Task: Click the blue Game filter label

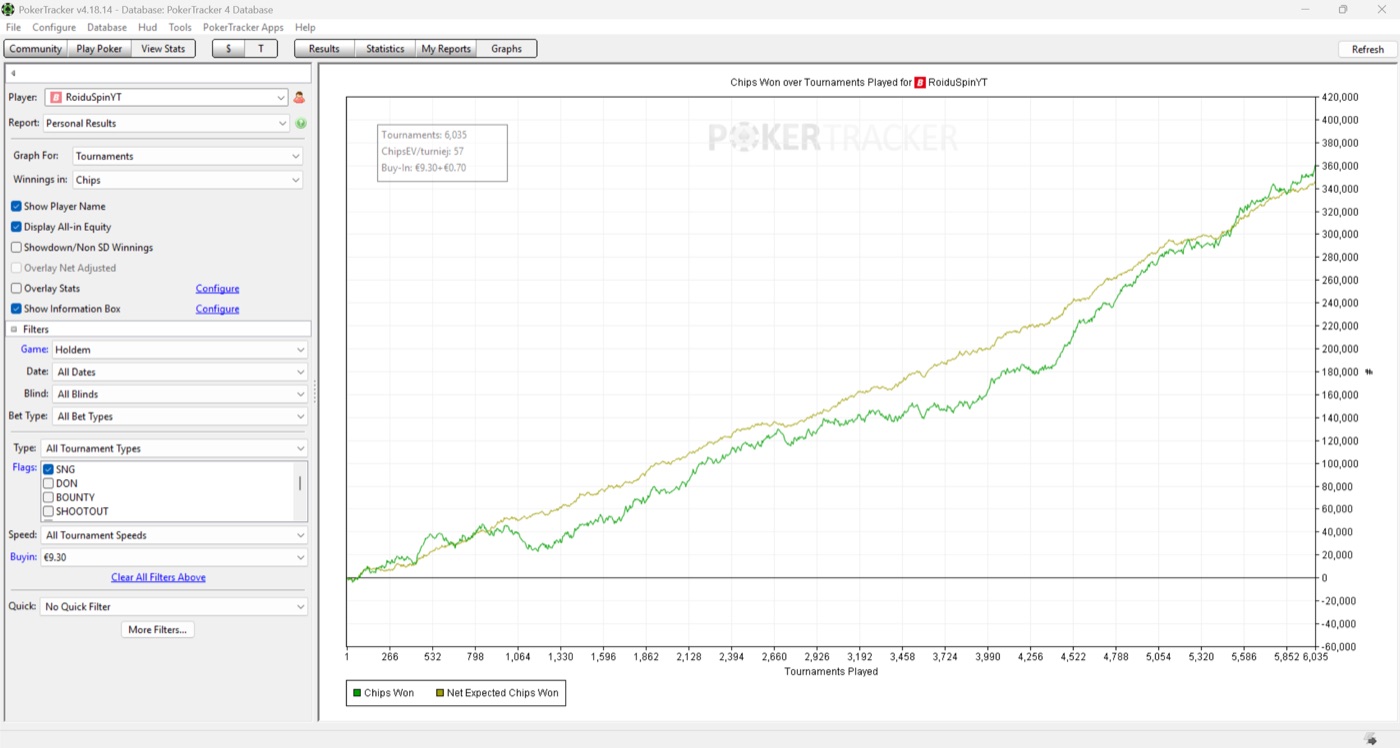Action: point(34,349)
